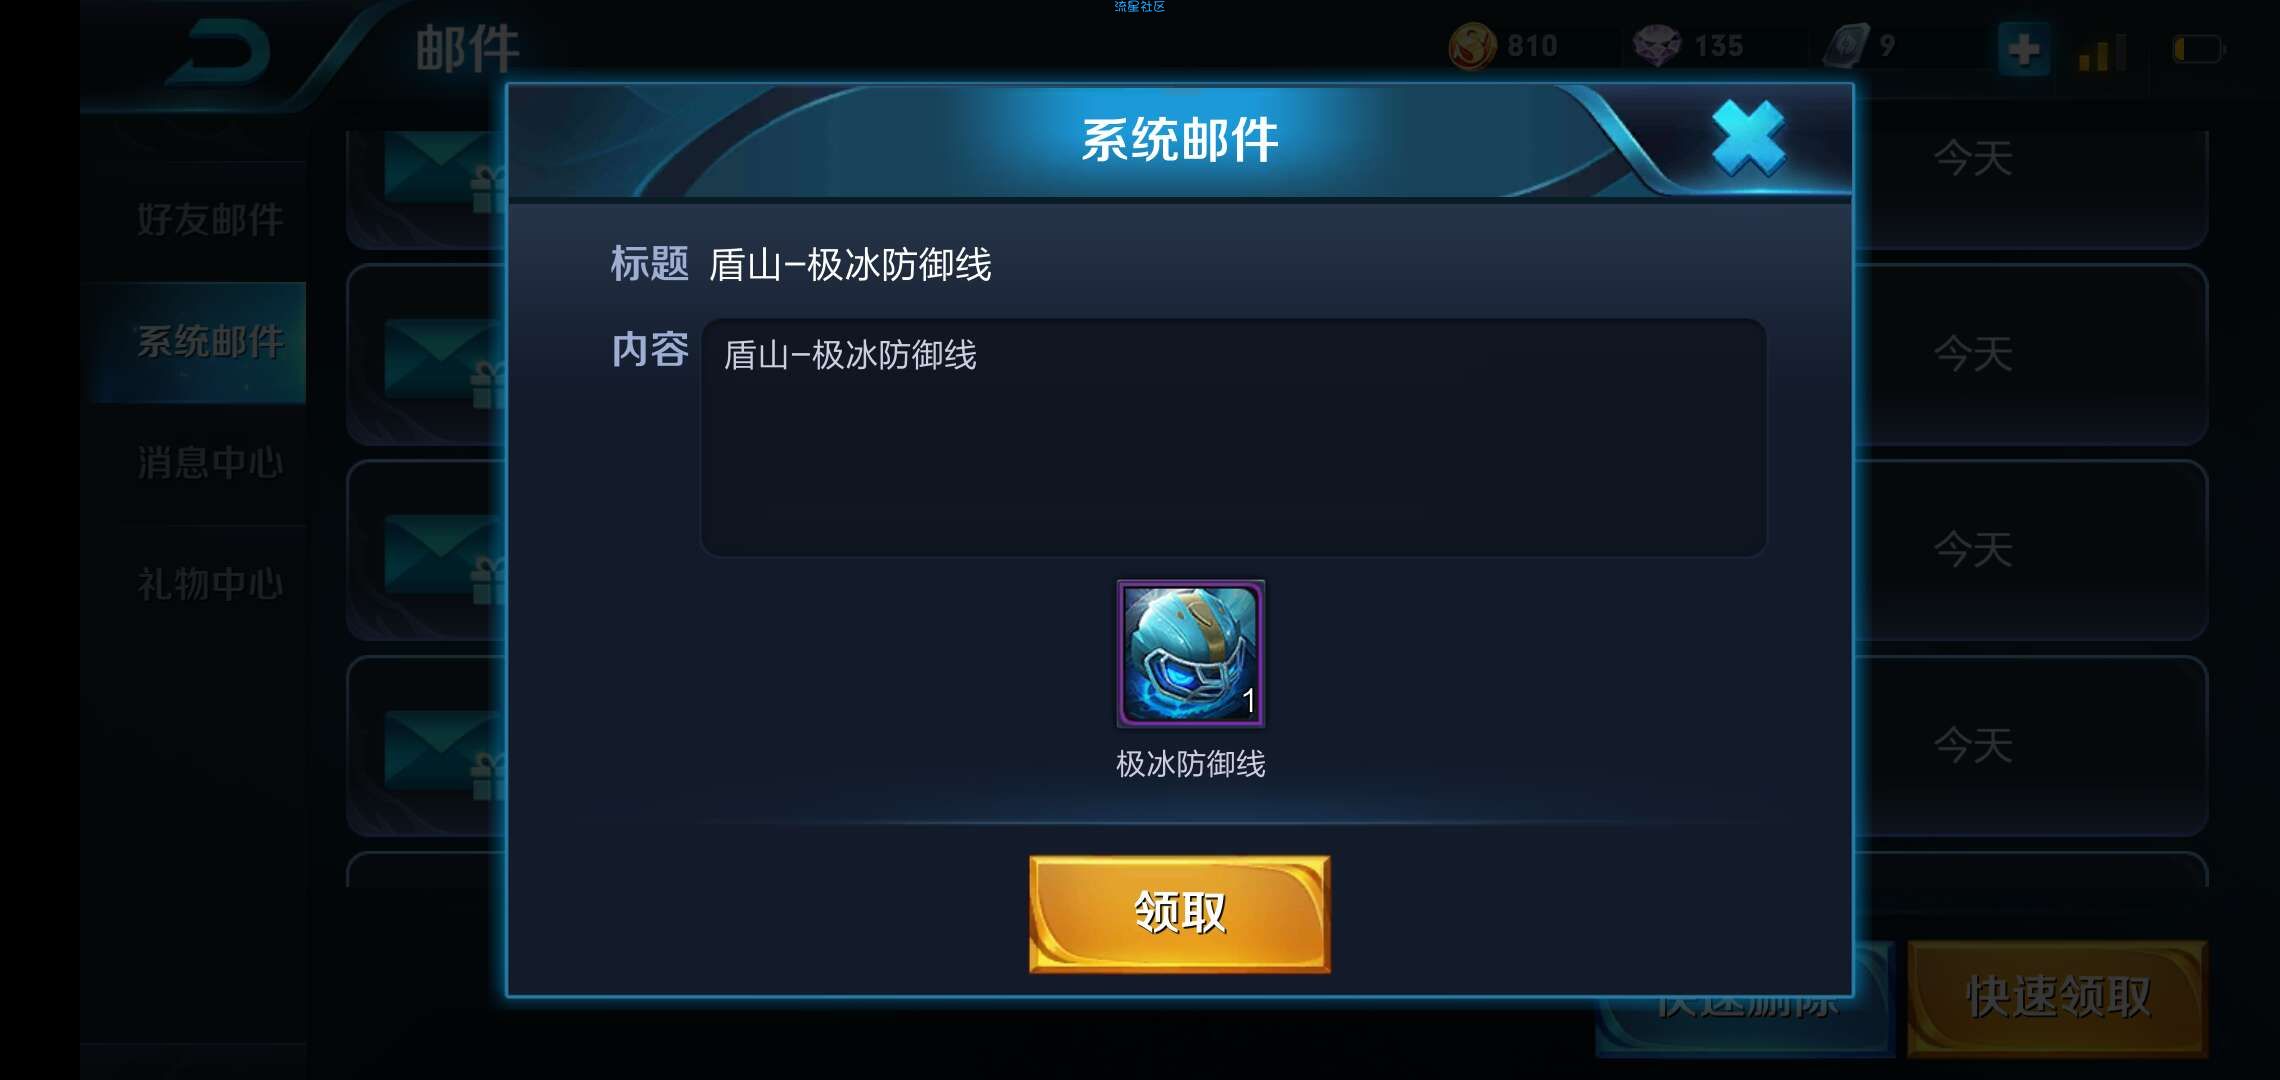Open the 消息中心 tab

pos(210,463)
